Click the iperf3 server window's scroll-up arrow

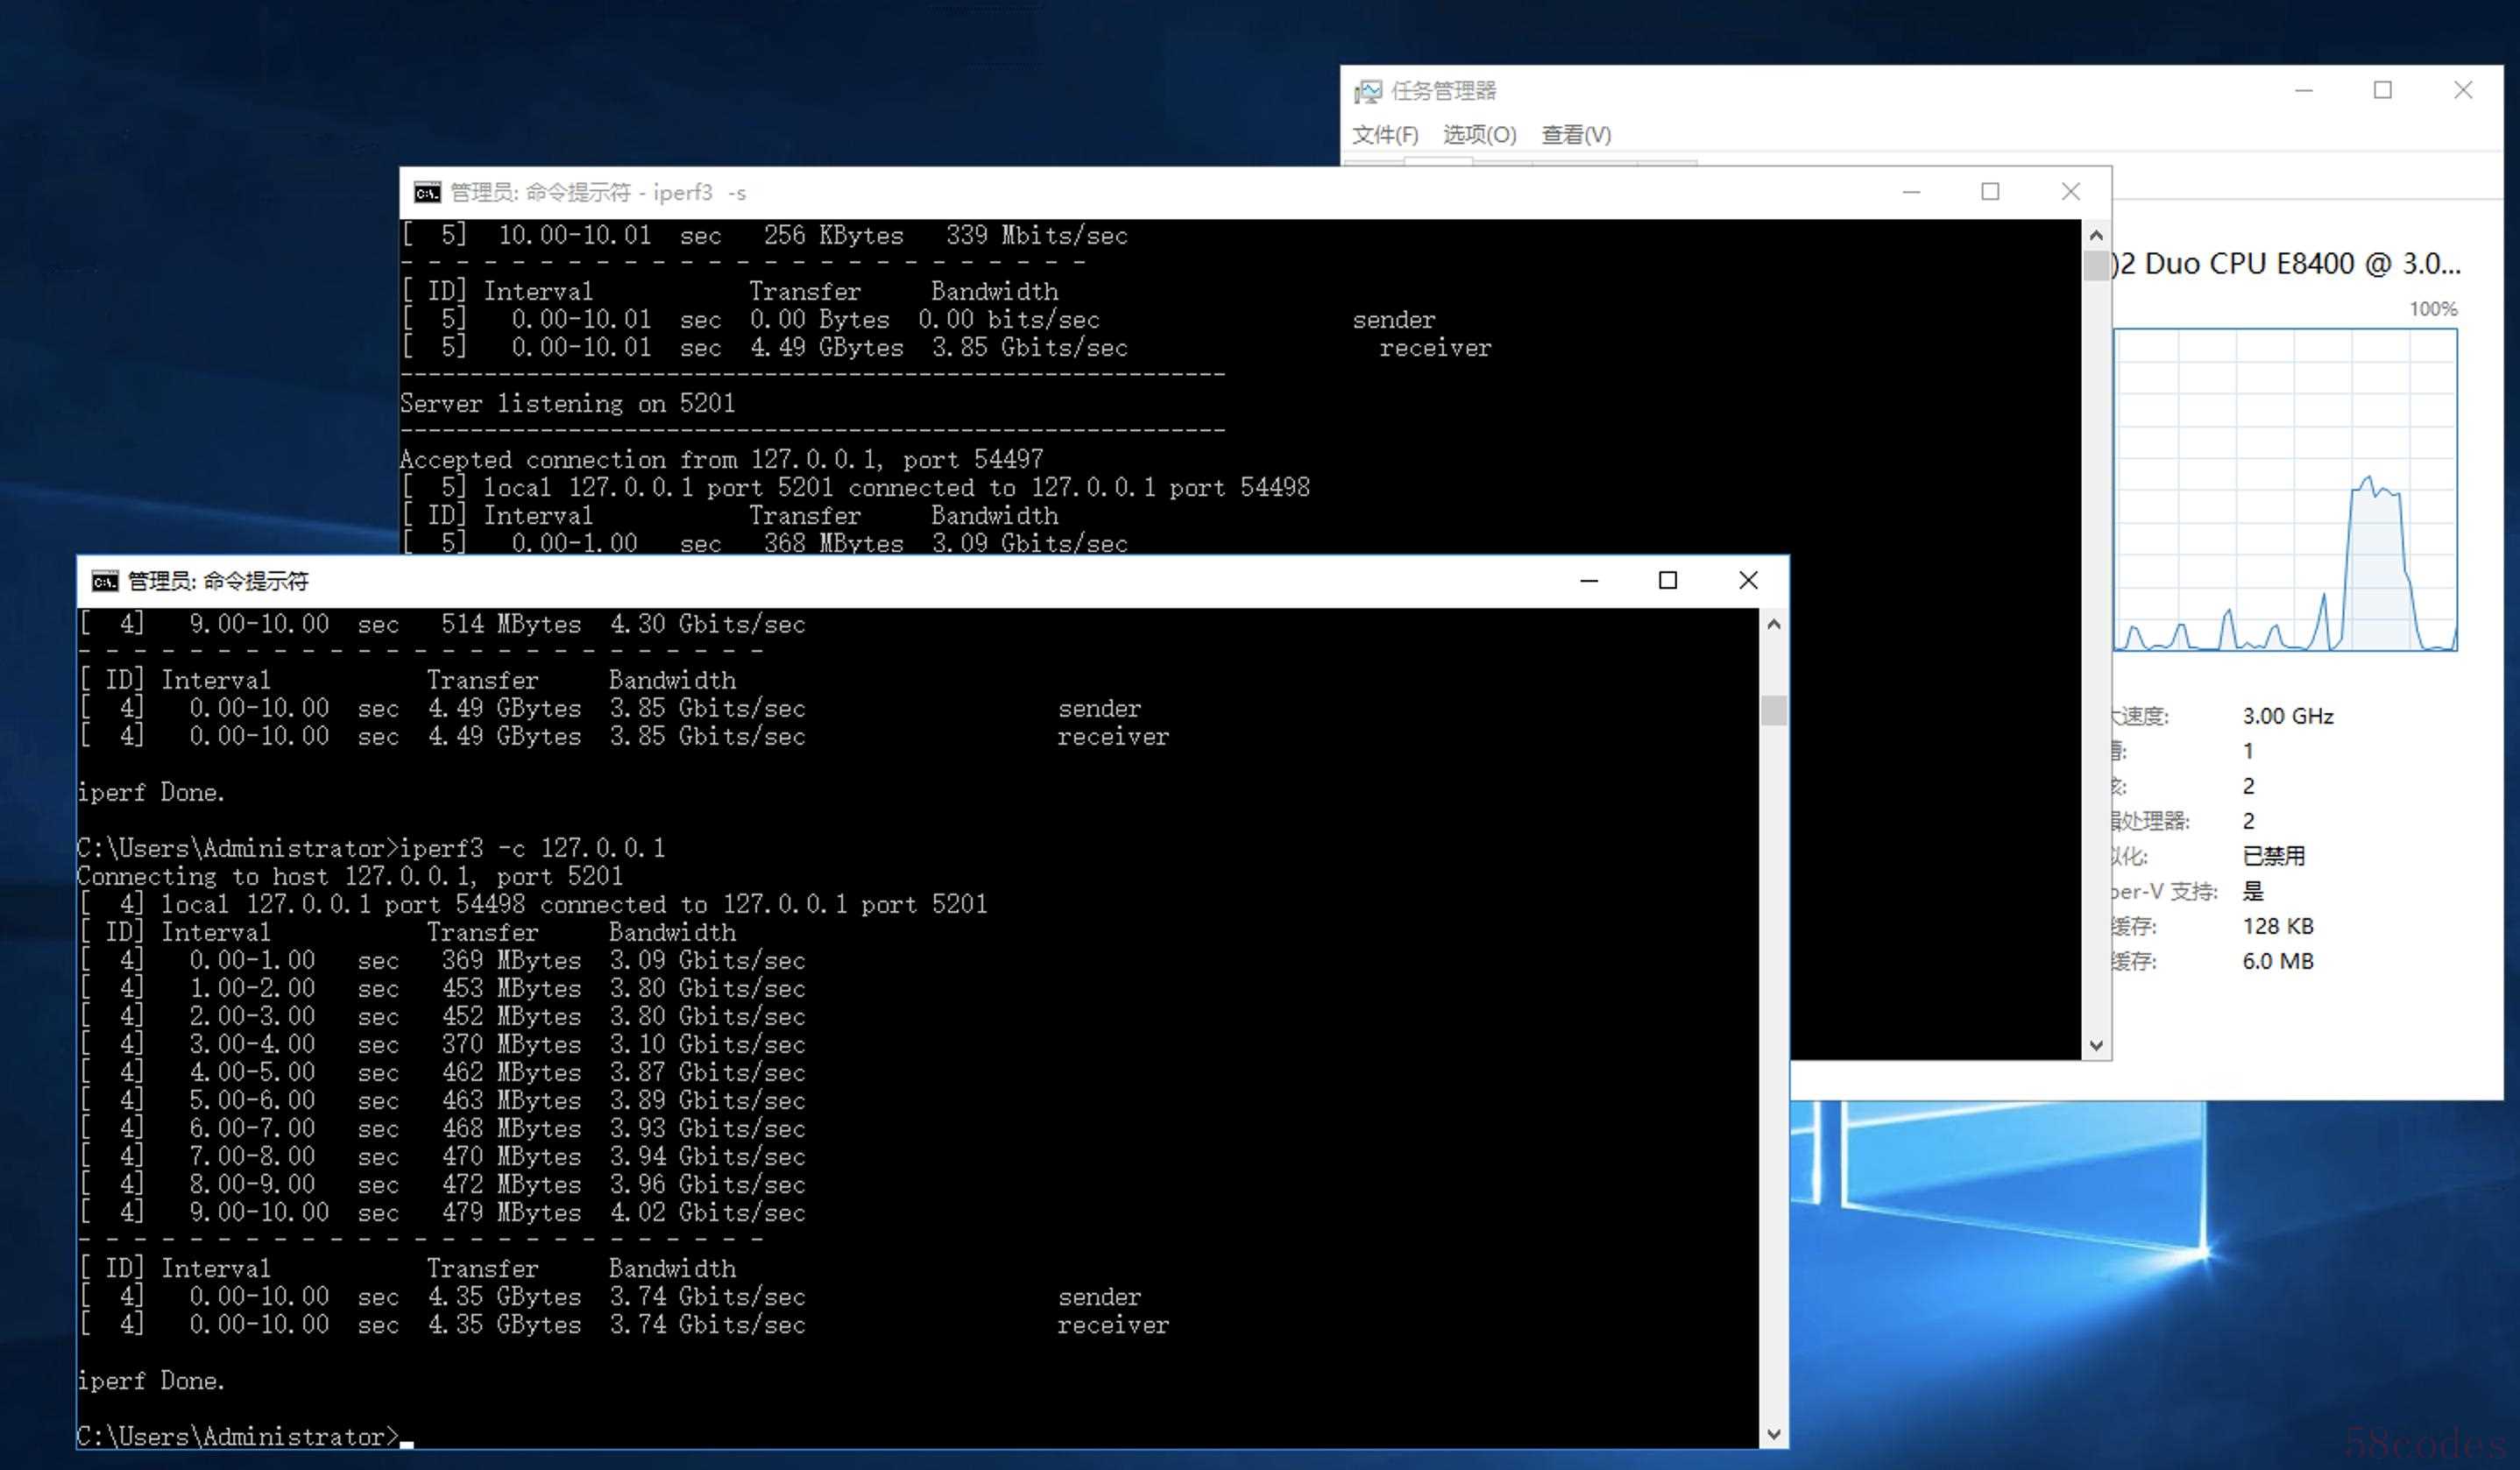click(x=2096, y=236)
